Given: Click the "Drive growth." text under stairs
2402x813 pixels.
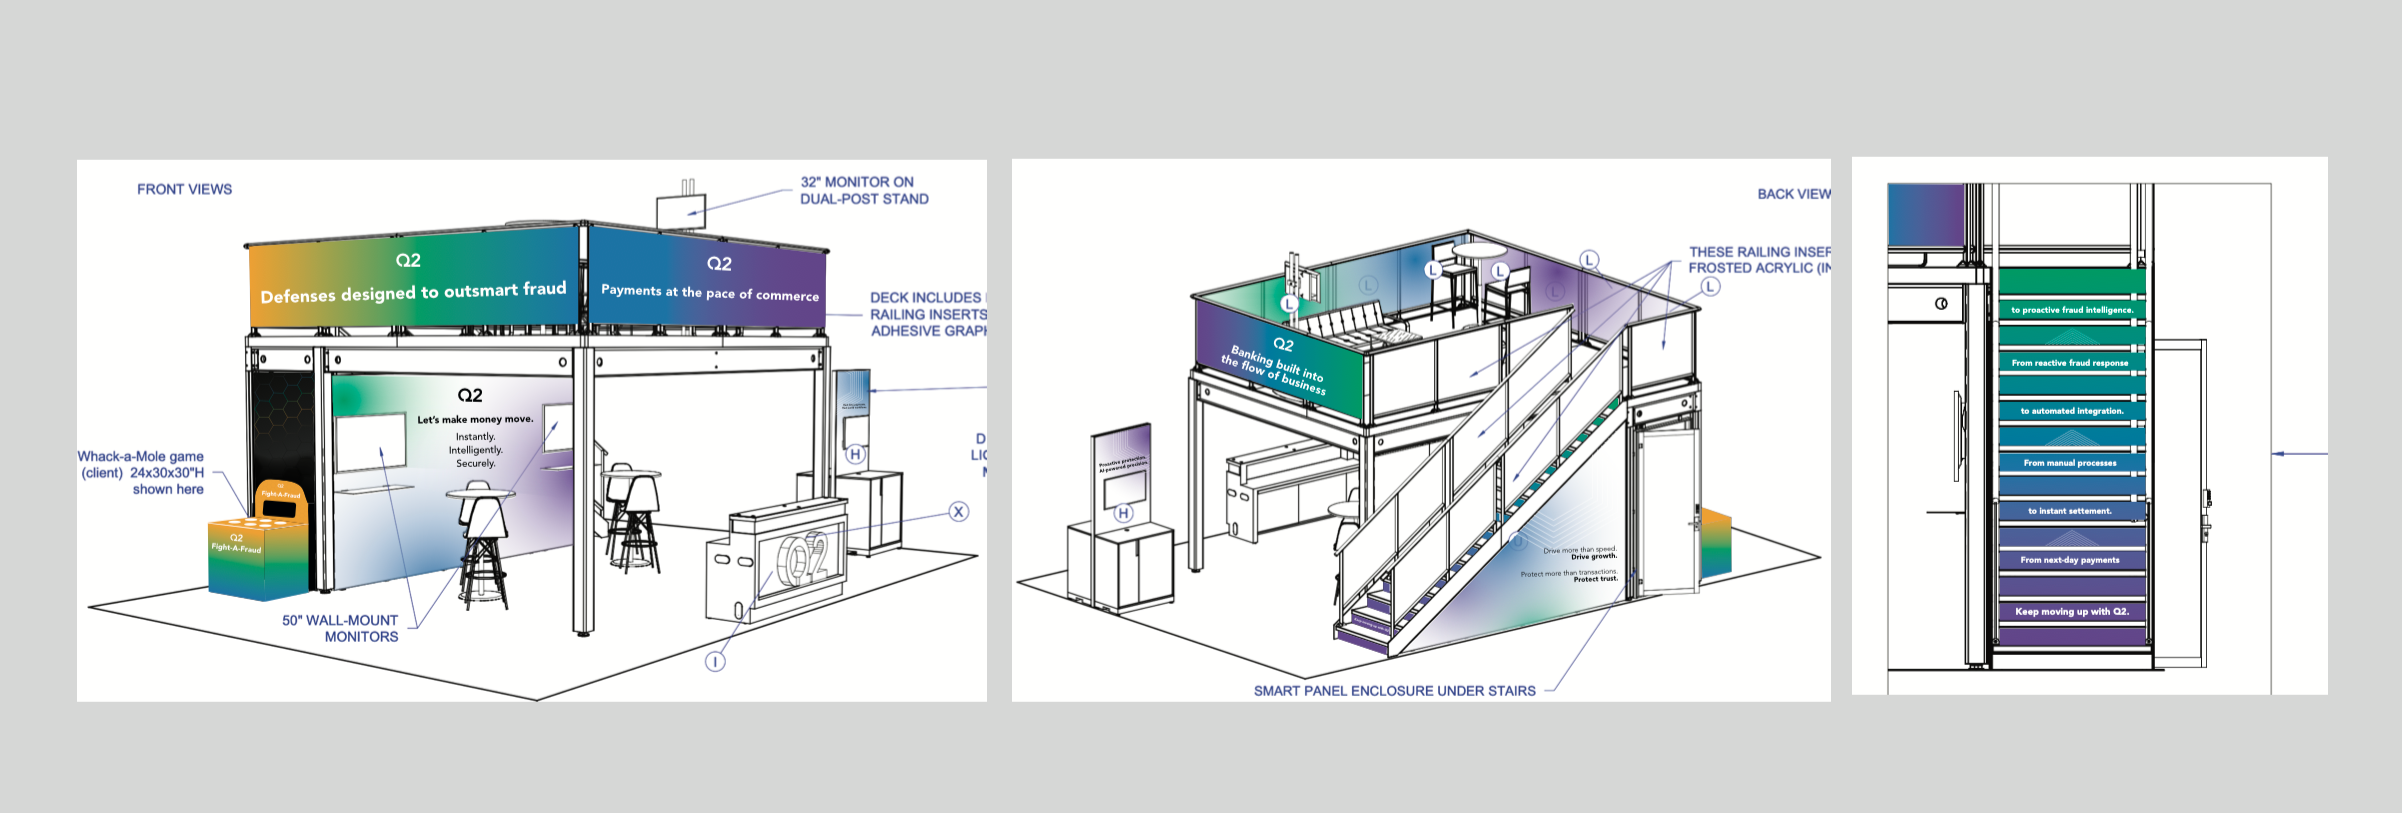Looking at the screenshot, I should click(1593, 557).
